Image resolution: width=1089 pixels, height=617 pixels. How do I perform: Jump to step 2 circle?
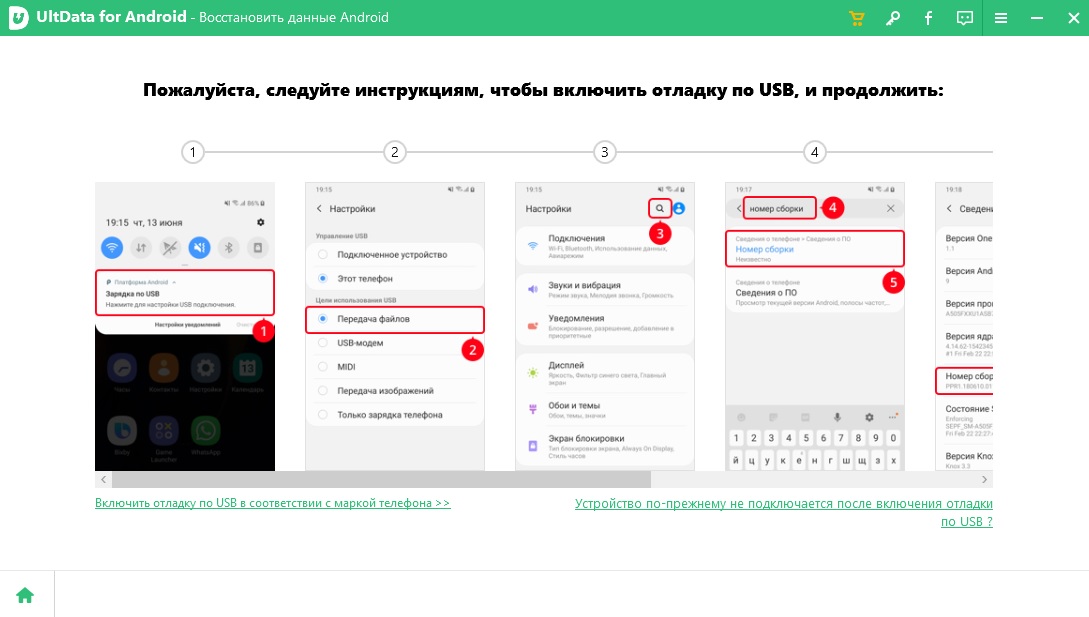click(394, 151)
